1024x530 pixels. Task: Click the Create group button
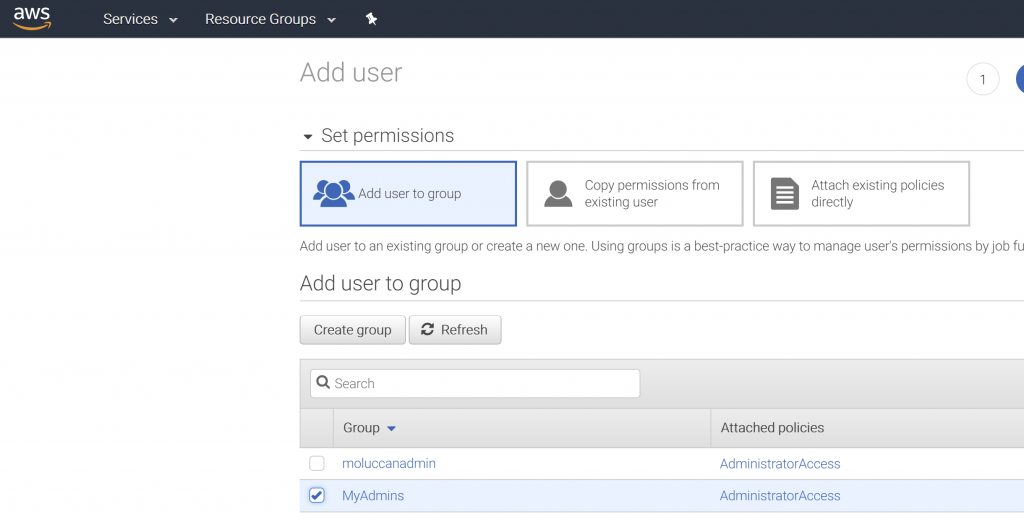tap(353, 330)
